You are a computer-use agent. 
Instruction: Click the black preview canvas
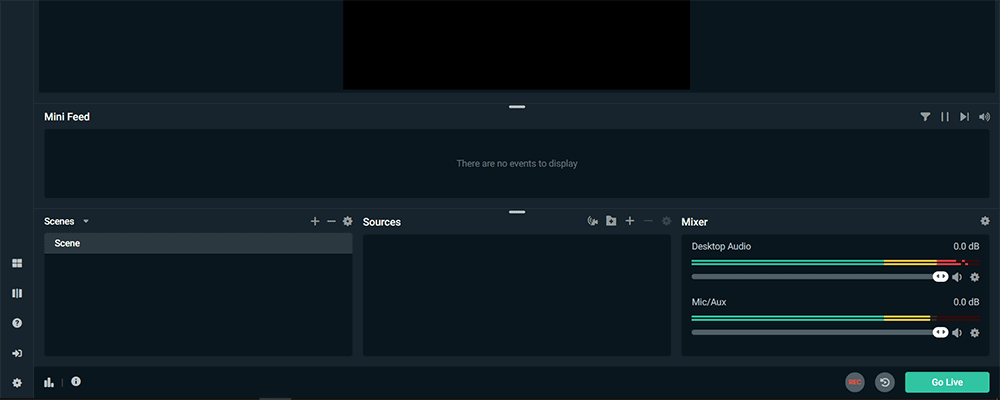click(x=517, y=45)
